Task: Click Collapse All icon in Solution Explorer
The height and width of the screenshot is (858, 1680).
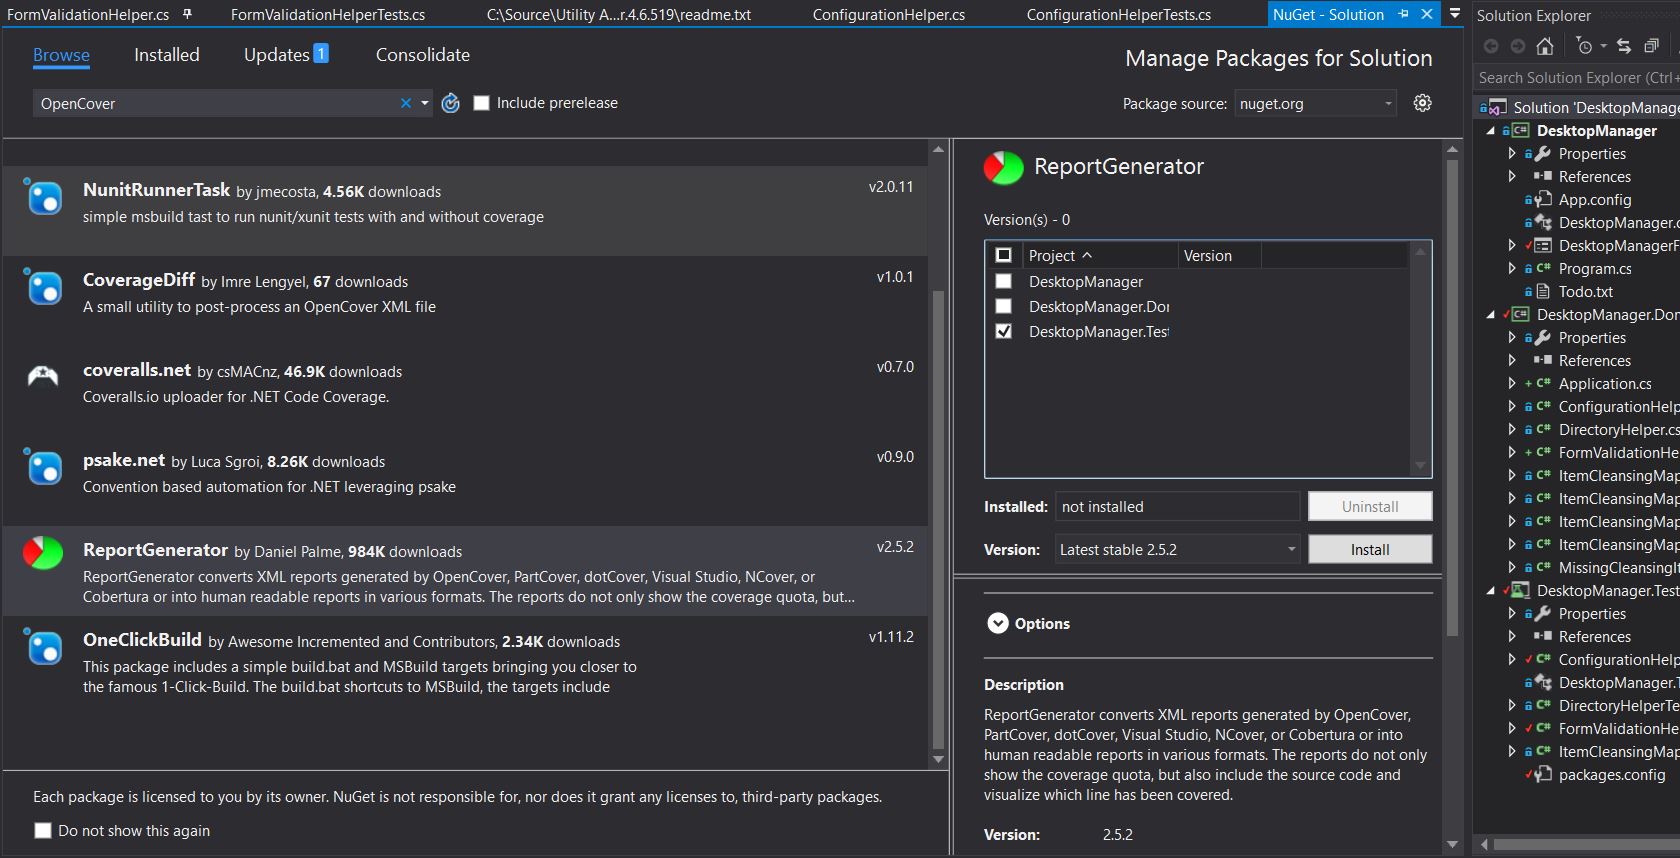Action: coord(1651,46)
